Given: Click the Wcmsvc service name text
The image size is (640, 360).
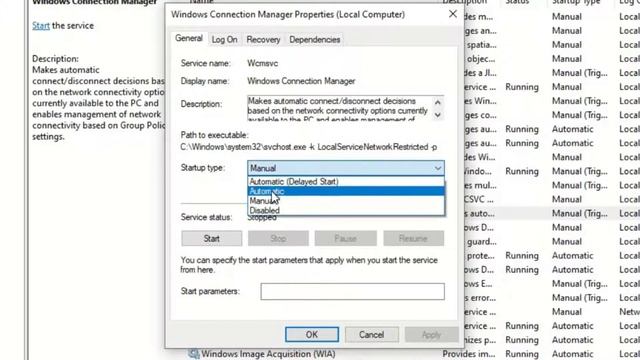Looking at the screenshot, I should pos(262,63).
